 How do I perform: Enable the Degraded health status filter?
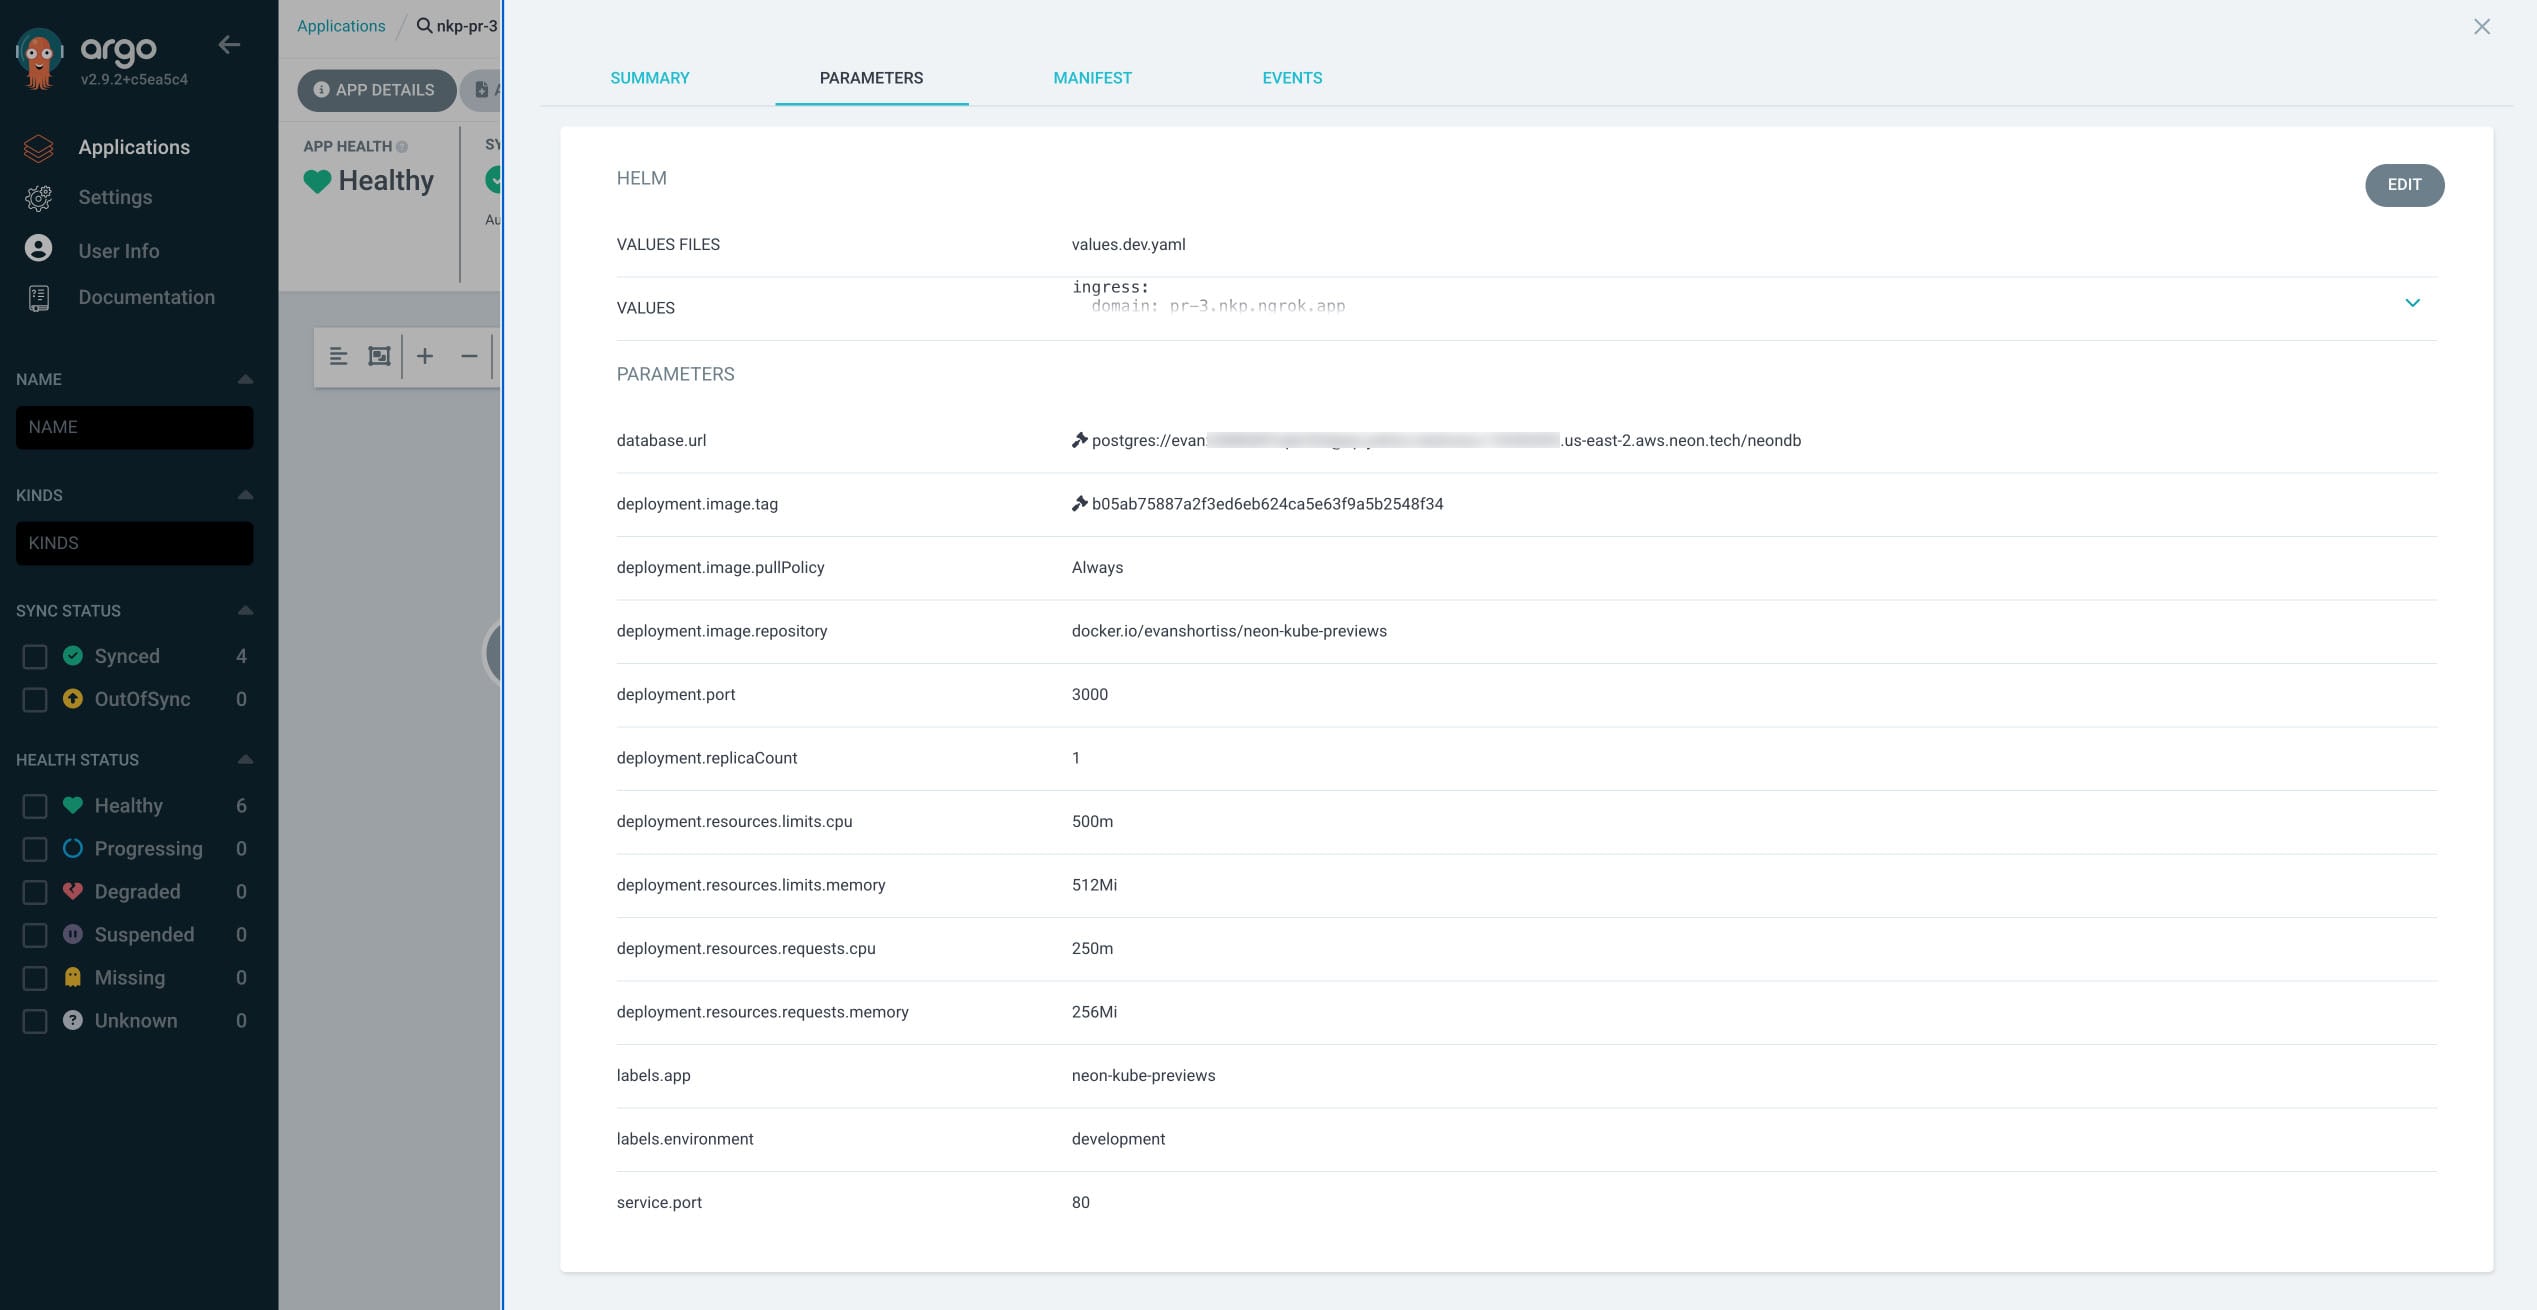click(35, 892)
